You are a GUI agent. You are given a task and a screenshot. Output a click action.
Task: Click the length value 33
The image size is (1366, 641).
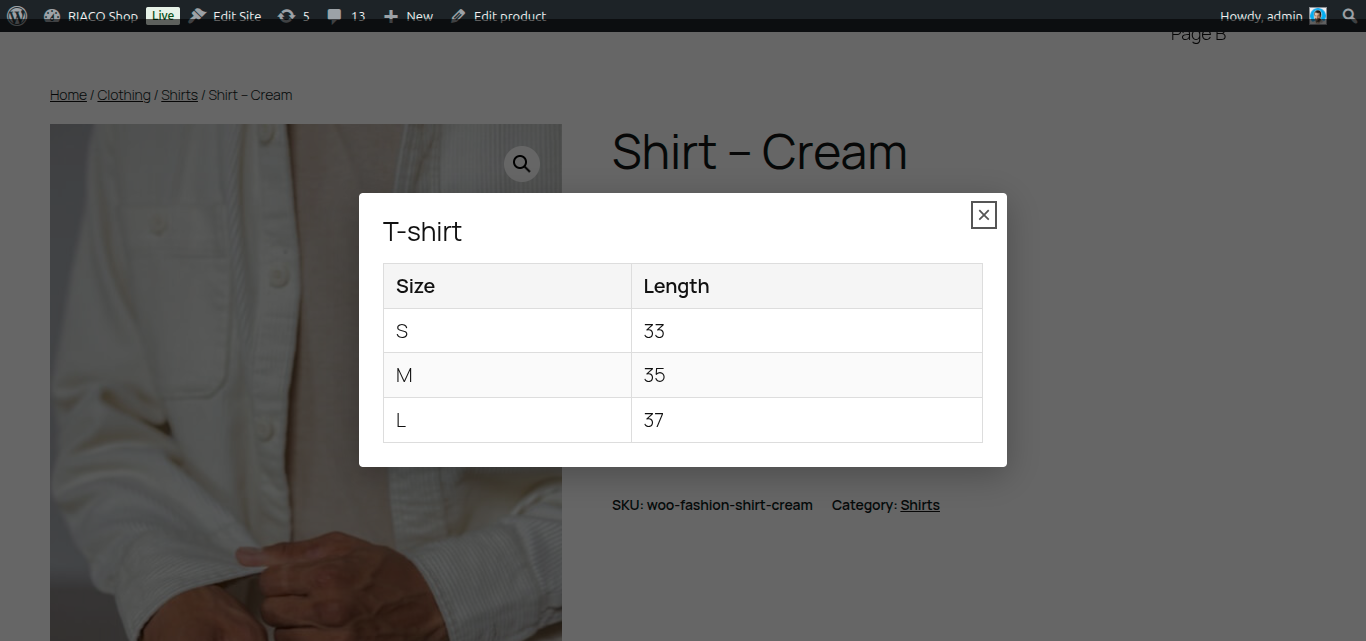(654, 331)
